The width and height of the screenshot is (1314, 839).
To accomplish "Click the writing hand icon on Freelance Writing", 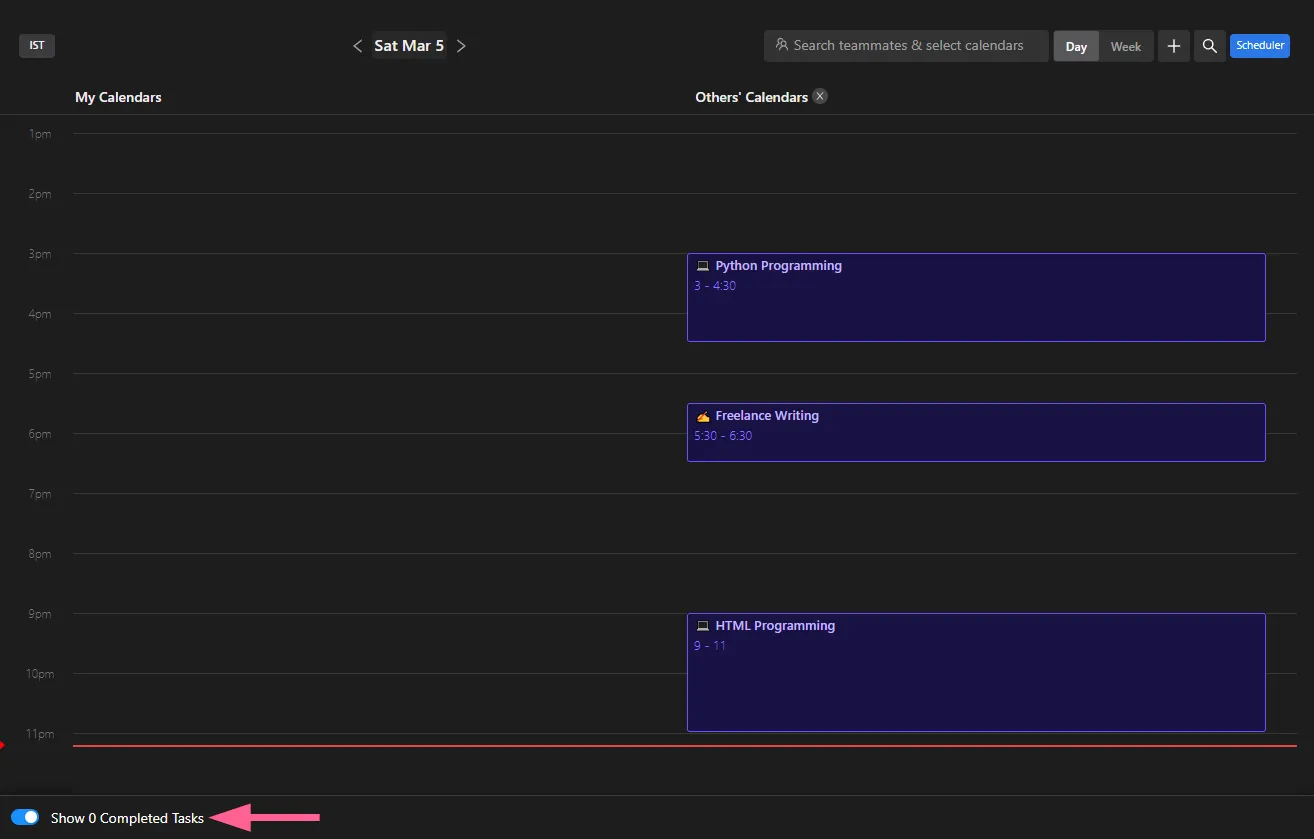I will click(x=703, y=416).
